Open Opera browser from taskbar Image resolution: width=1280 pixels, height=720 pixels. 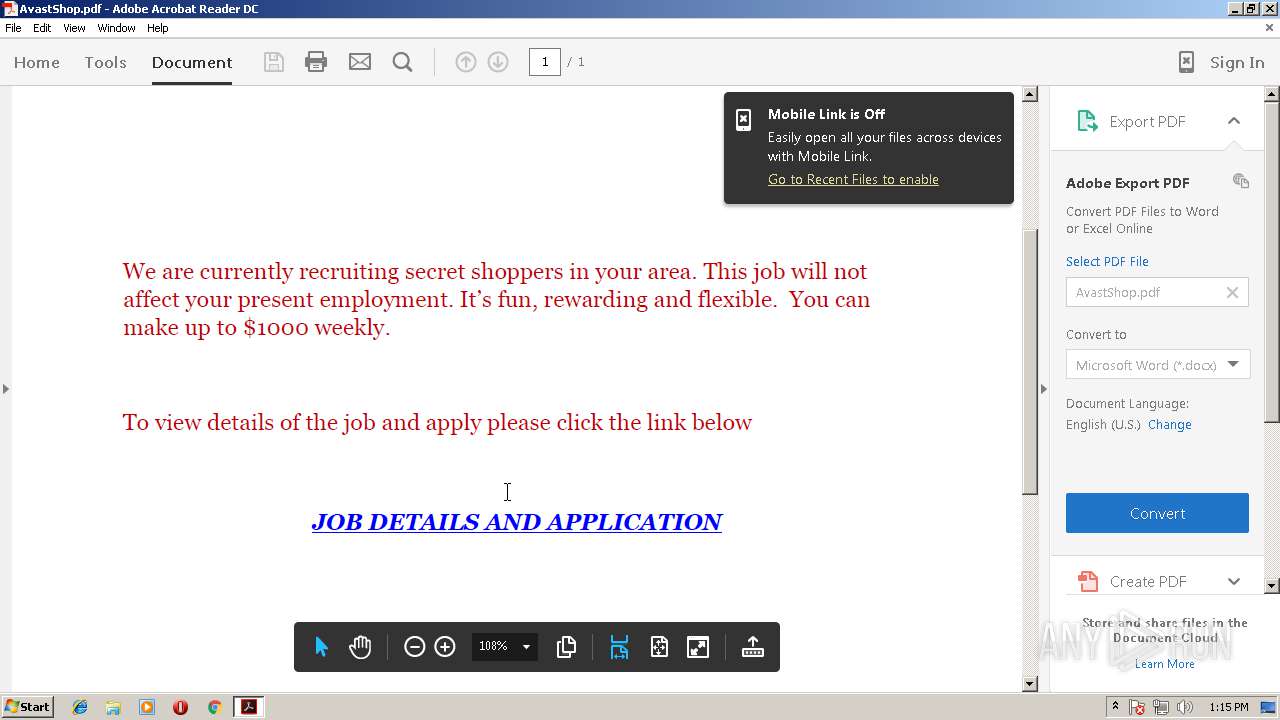pyautogui.click(x=180, y=707)
